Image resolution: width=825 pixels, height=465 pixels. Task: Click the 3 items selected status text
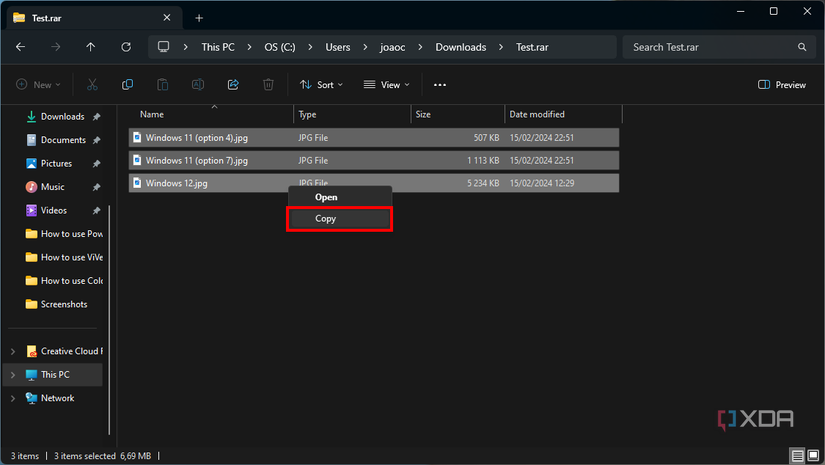click(x=85, y=456)
